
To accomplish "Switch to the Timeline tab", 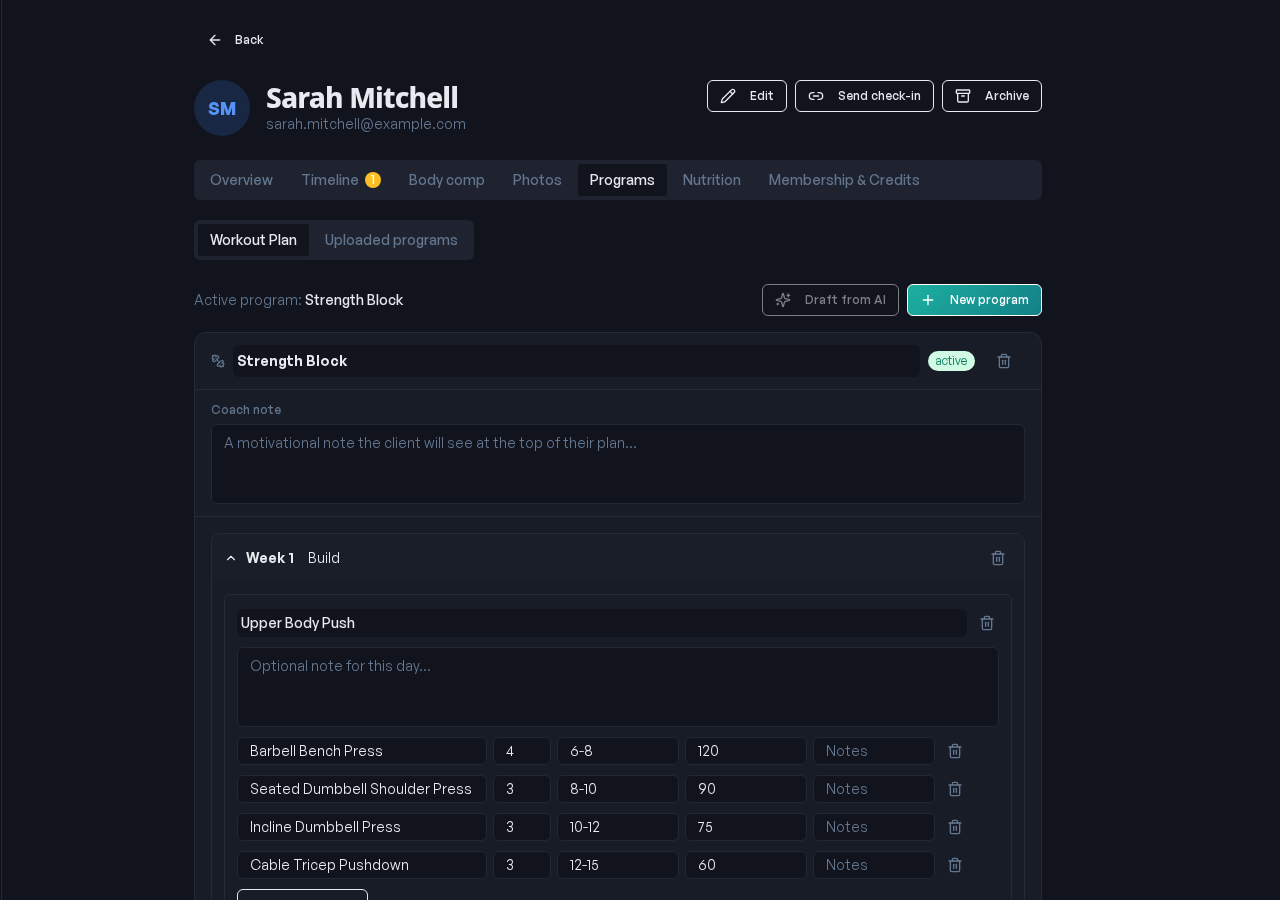I will [x=341, y=180].
